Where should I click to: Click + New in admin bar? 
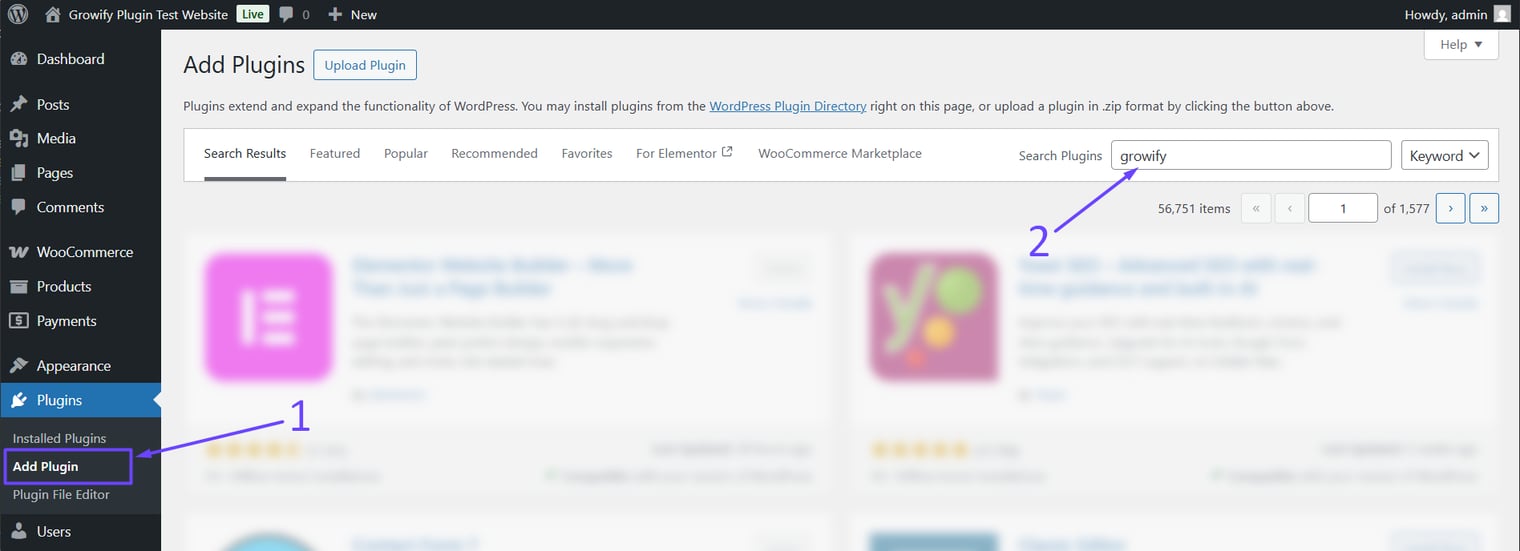pyautogui.click(x=352, y=14)
